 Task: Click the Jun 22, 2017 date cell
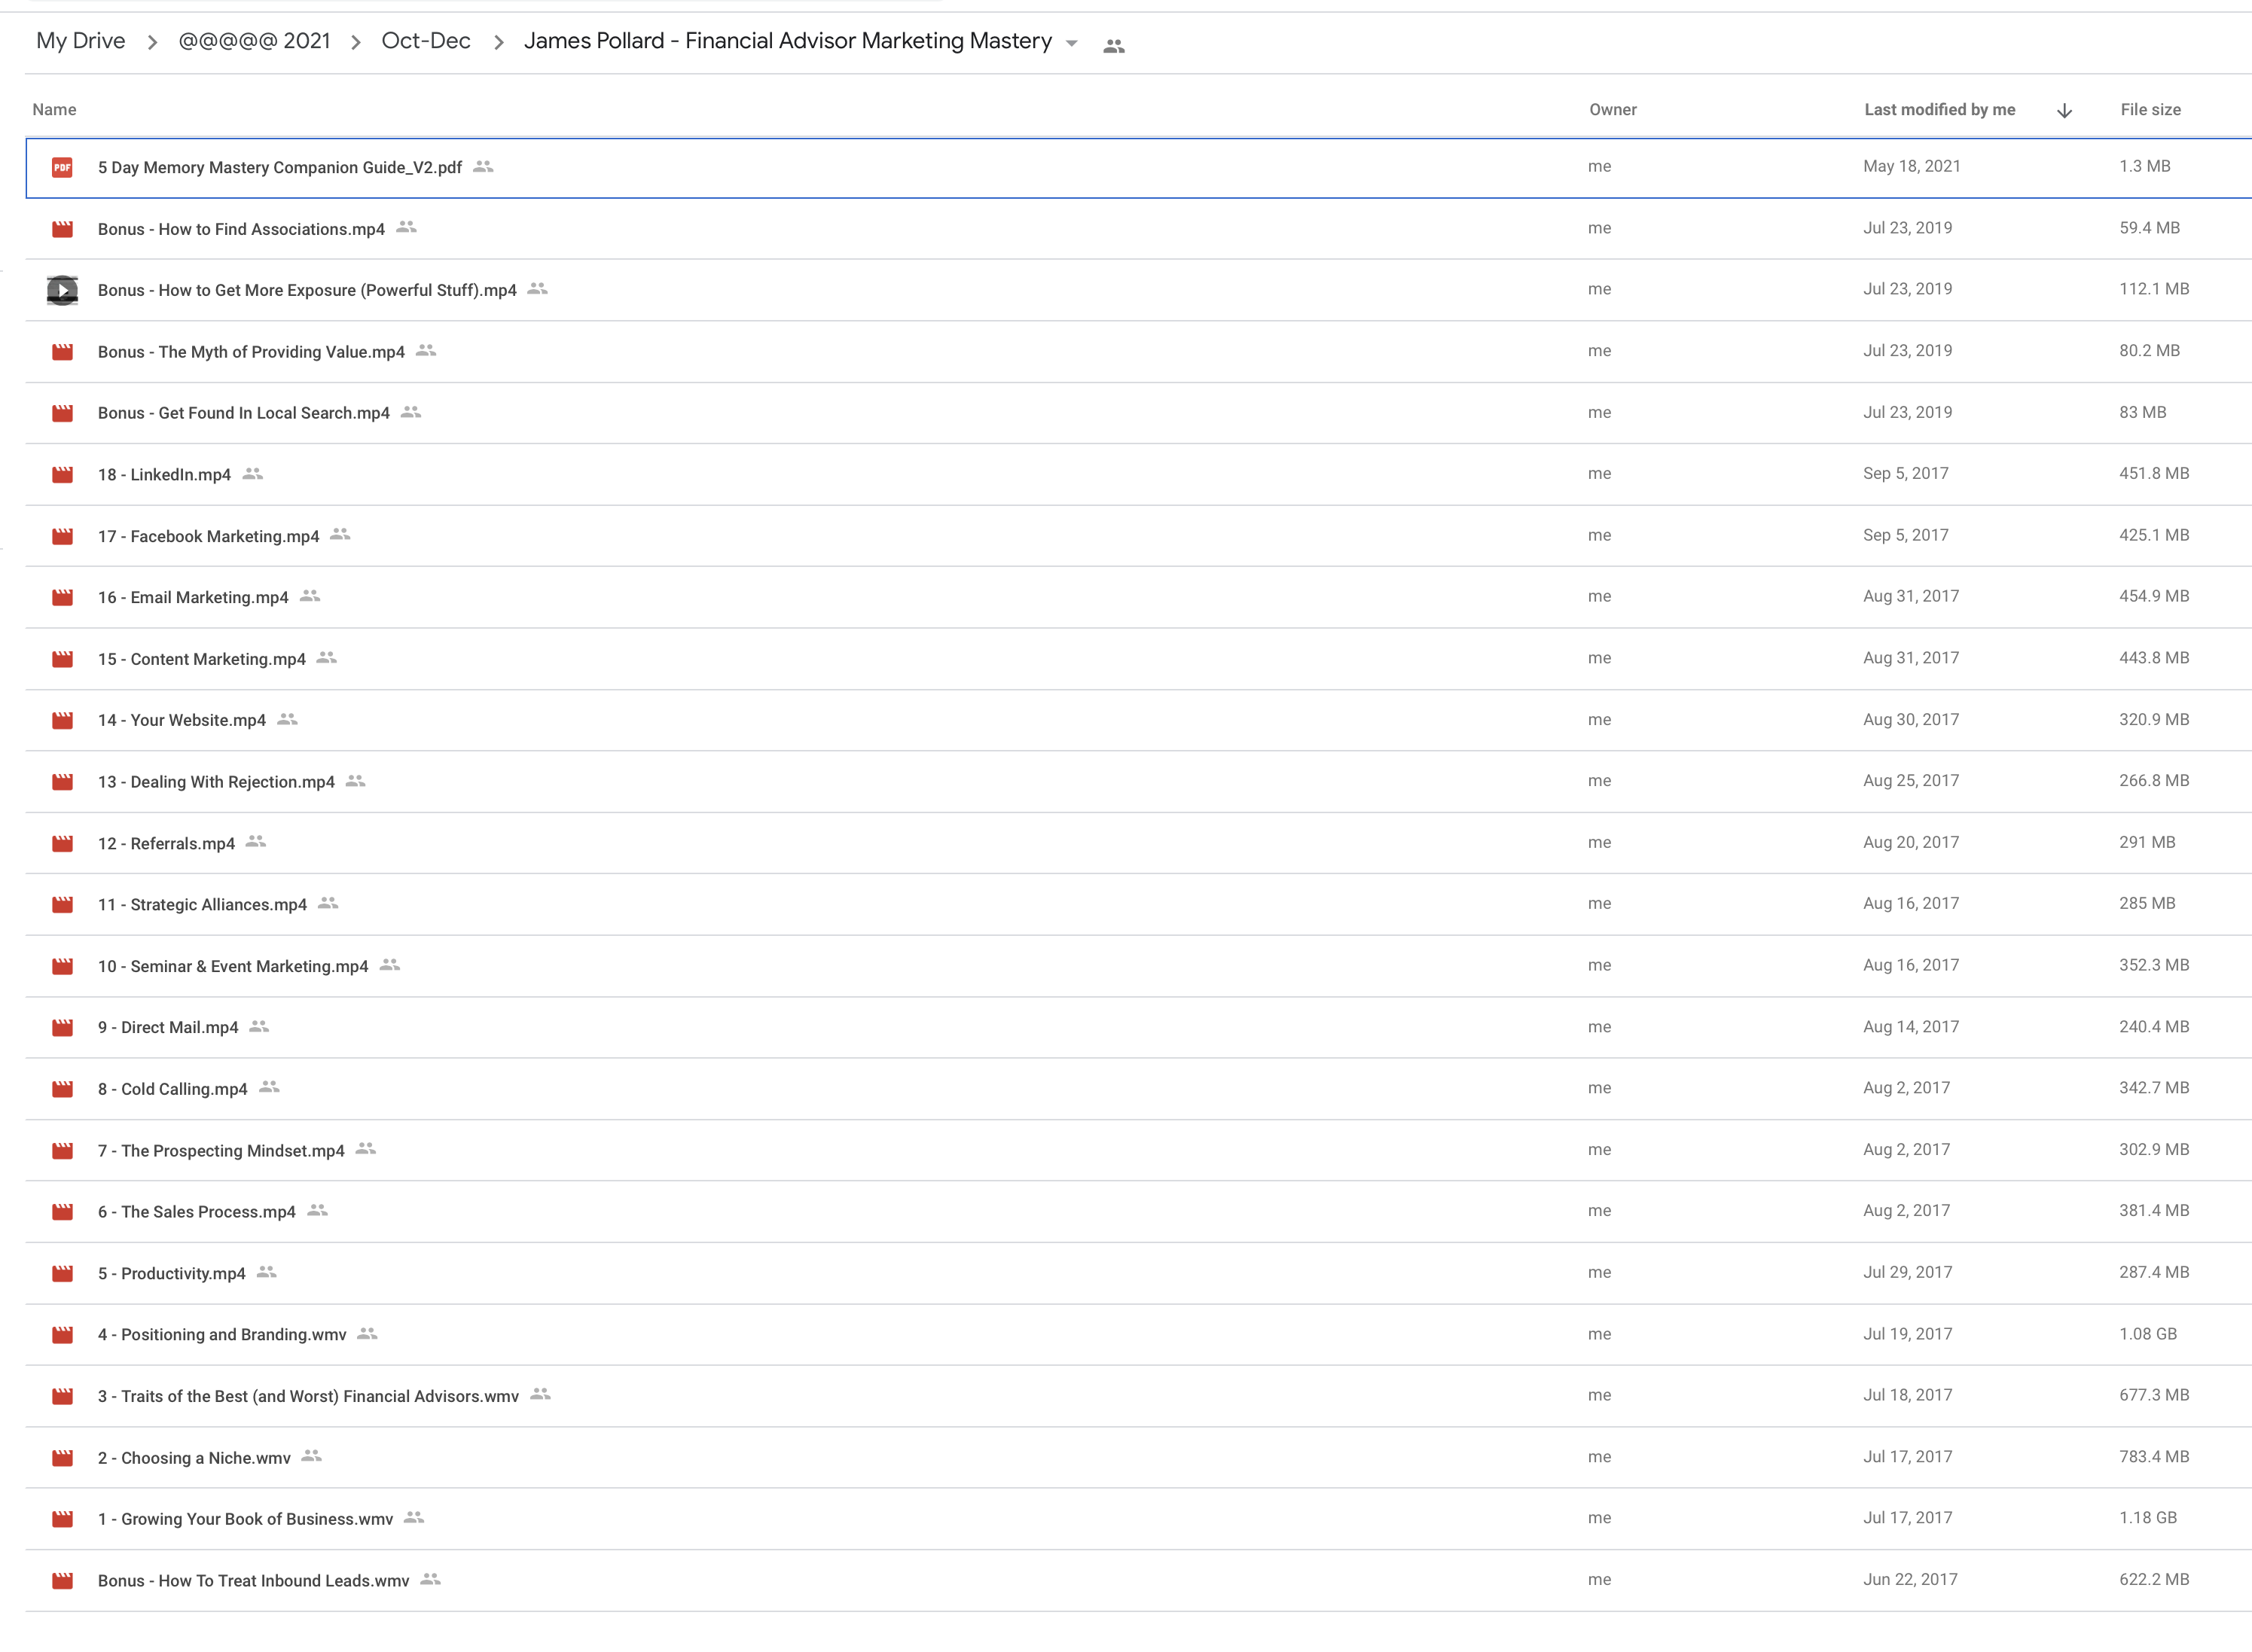[x=1910, y=1580]
